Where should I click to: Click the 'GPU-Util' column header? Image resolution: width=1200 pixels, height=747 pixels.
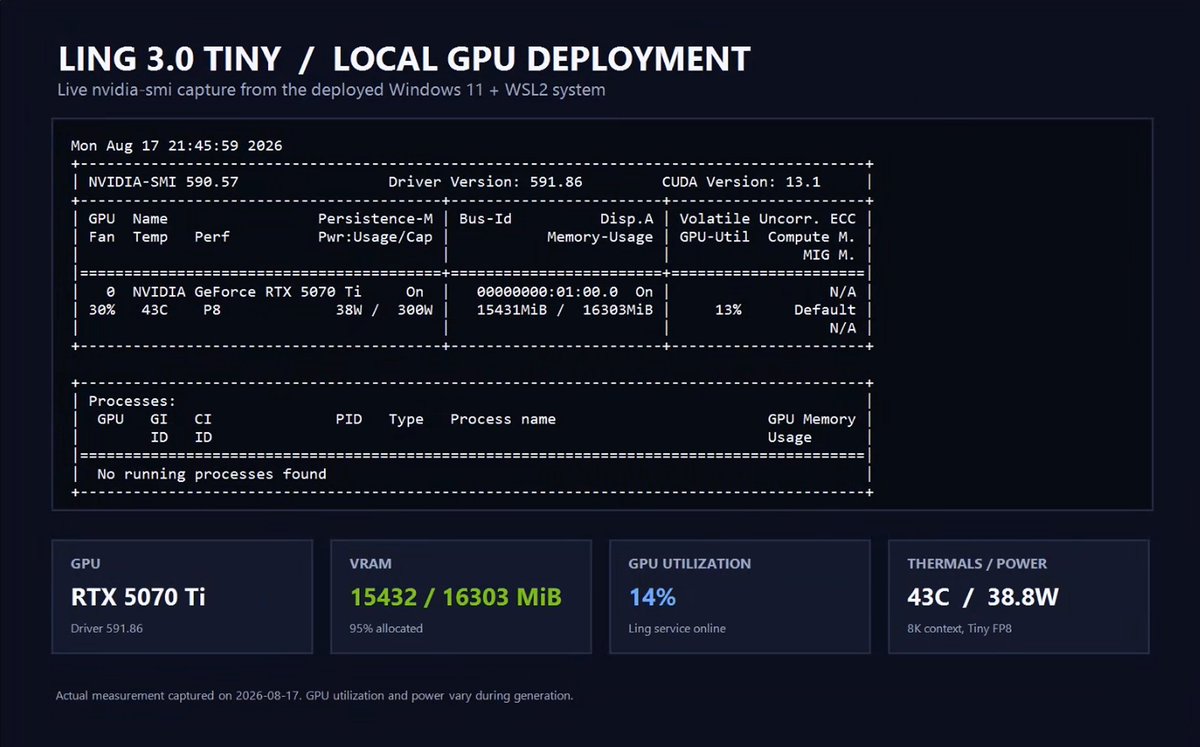(715, 237)
